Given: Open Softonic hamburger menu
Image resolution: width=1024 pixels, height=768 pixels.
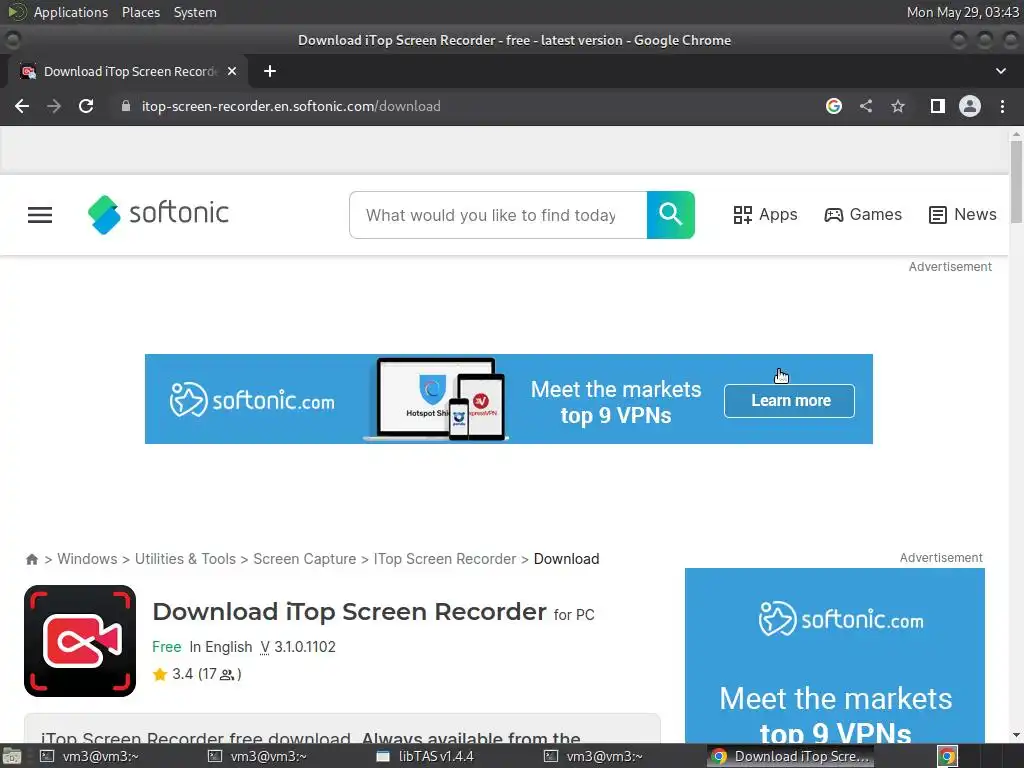Looking at the screenshot, I should [x=40, y=215].
